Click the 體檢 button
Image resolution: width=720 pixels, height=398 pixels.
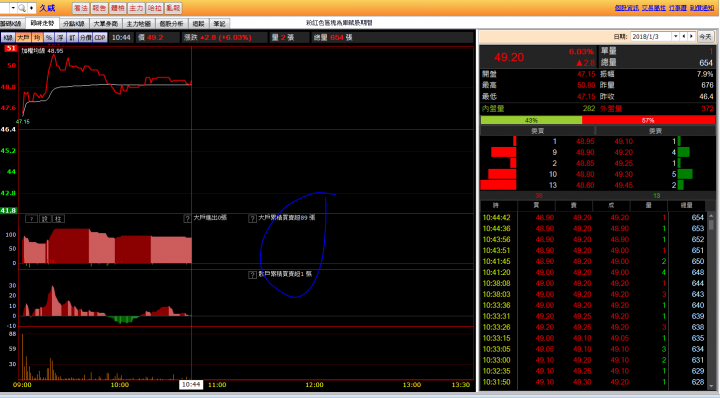click(x=118, y=8)
